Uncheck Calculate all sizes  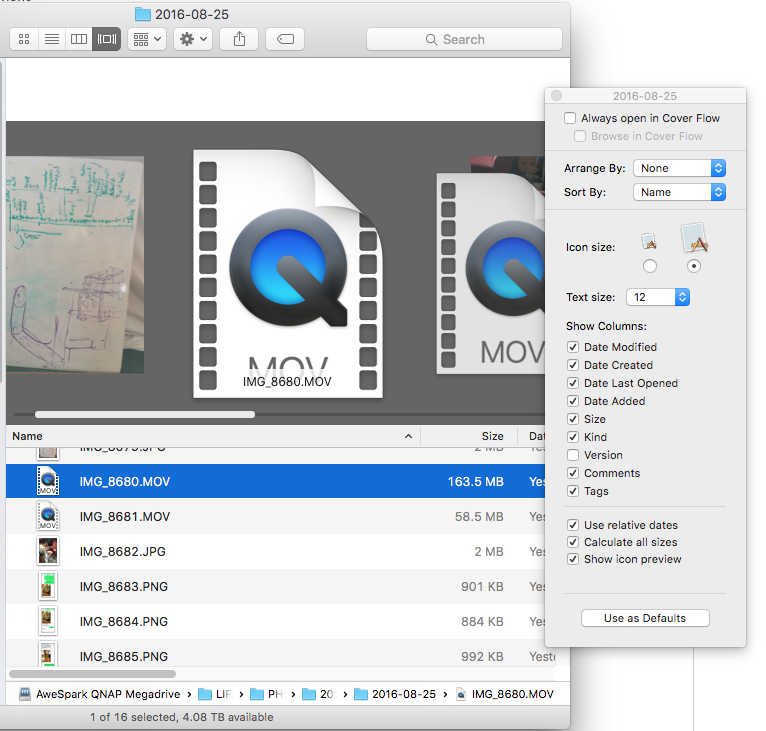point(573,542)
